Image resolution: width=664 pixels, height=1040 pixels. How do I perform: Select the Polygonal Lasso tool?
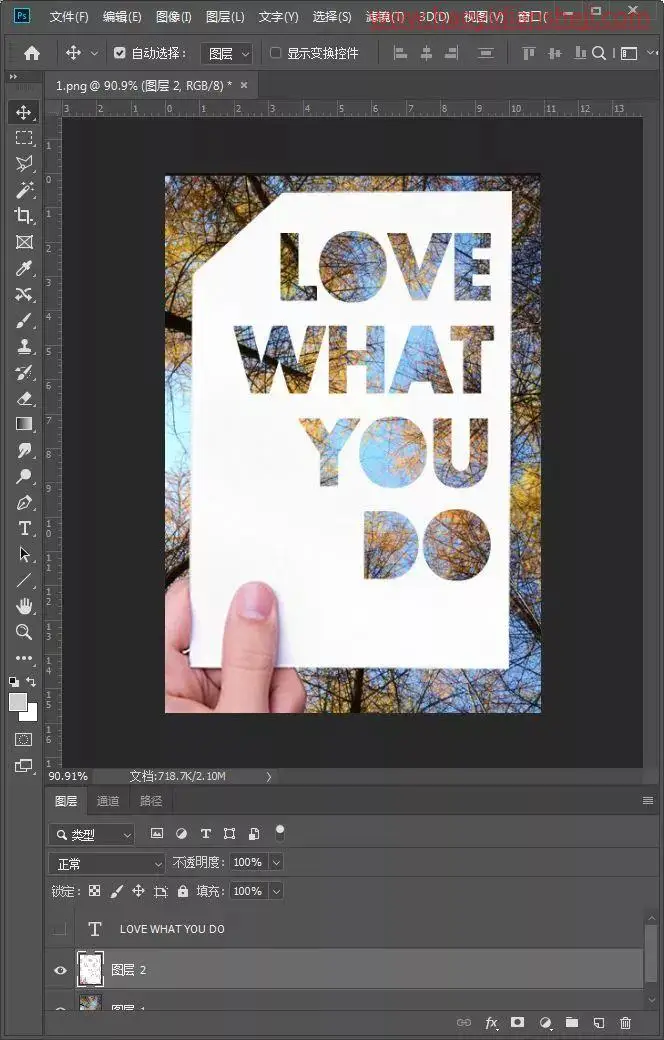click(24, 164)
